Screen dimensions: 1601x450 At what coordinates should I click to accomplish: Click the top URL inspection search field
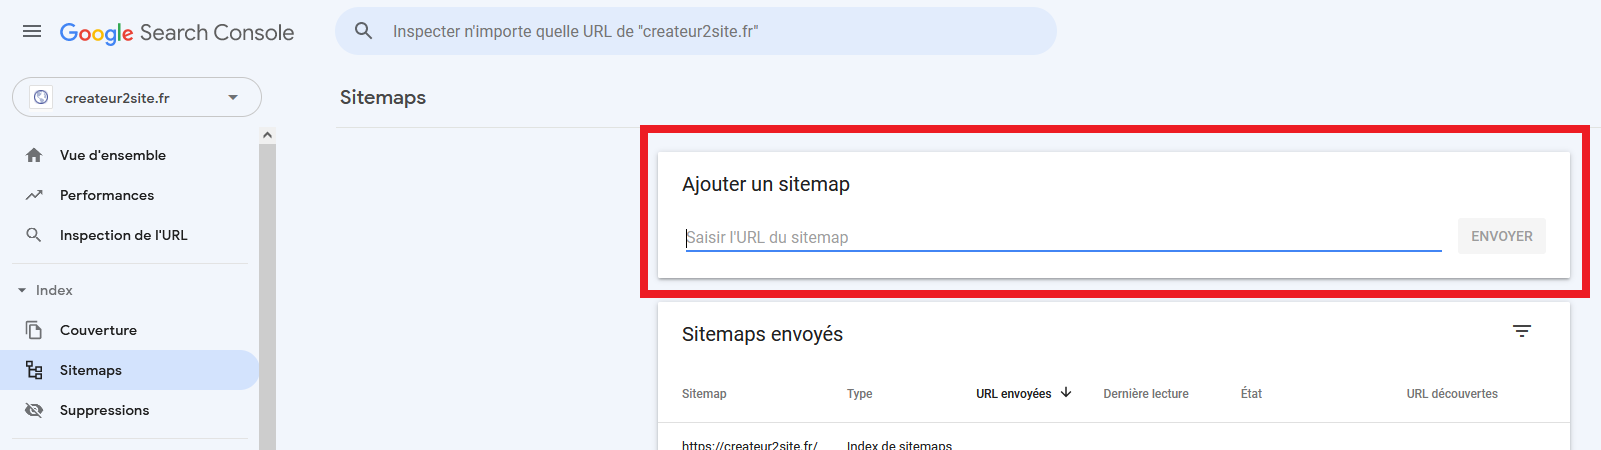710,31
